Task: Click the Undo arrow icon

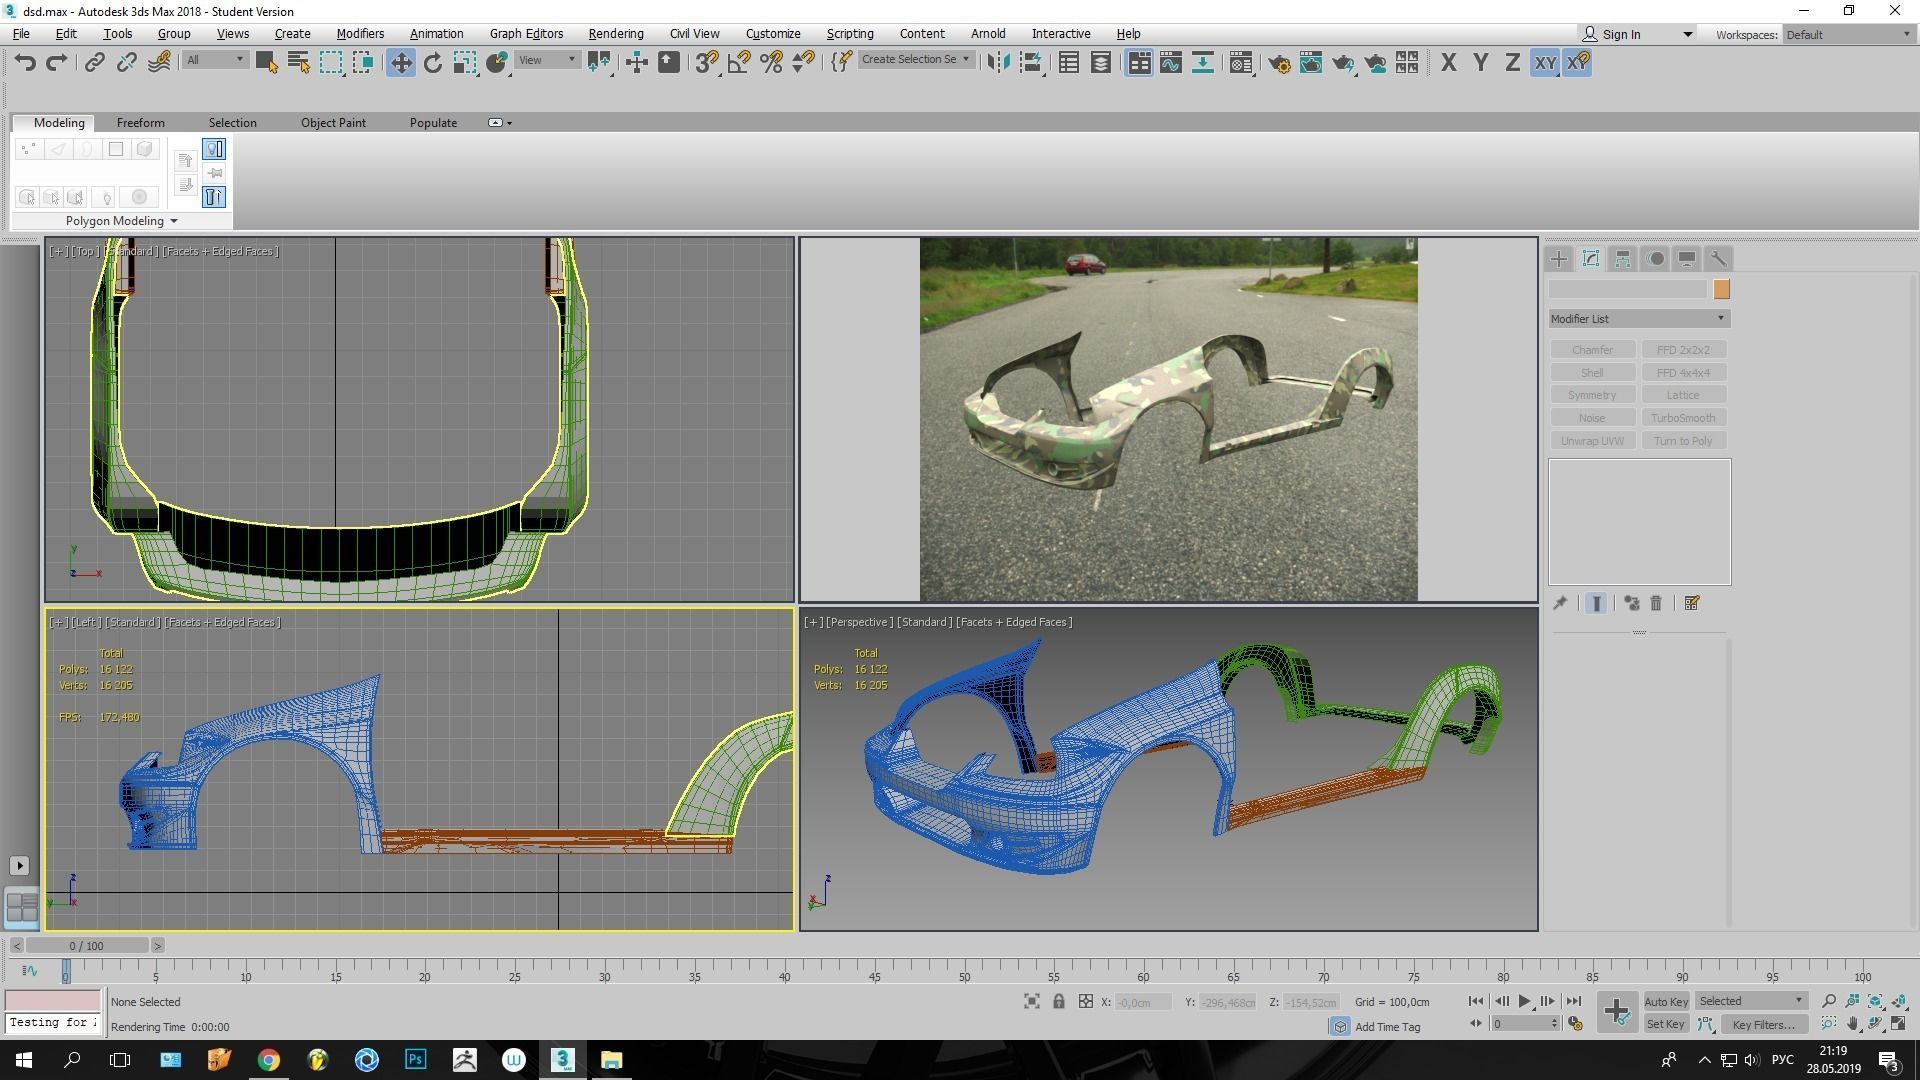Action: (25, 63)
